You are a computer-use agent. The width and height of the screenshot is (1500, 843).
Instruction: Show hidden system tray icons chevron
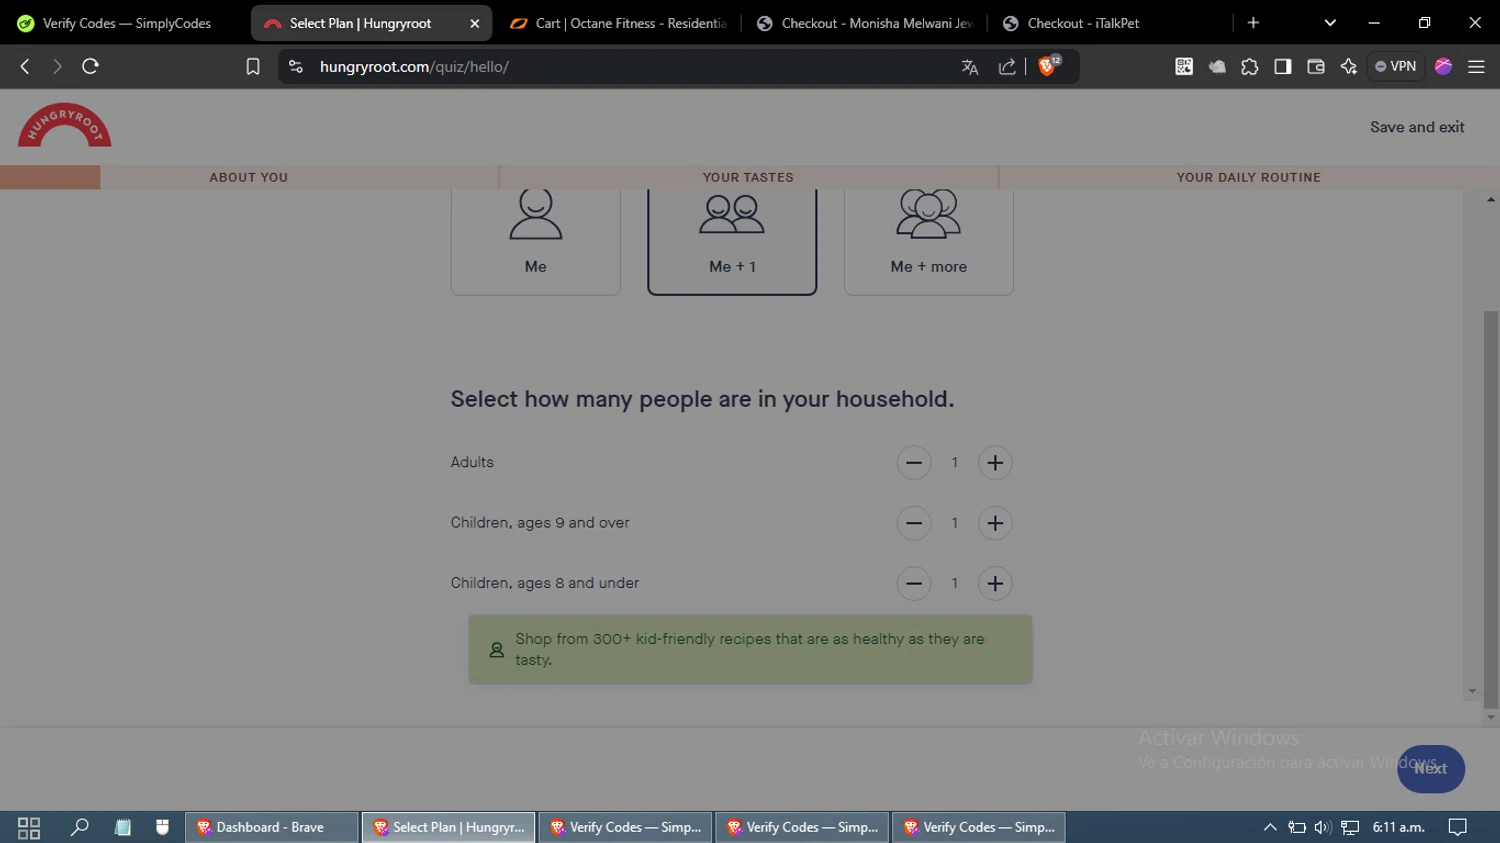1270,827
